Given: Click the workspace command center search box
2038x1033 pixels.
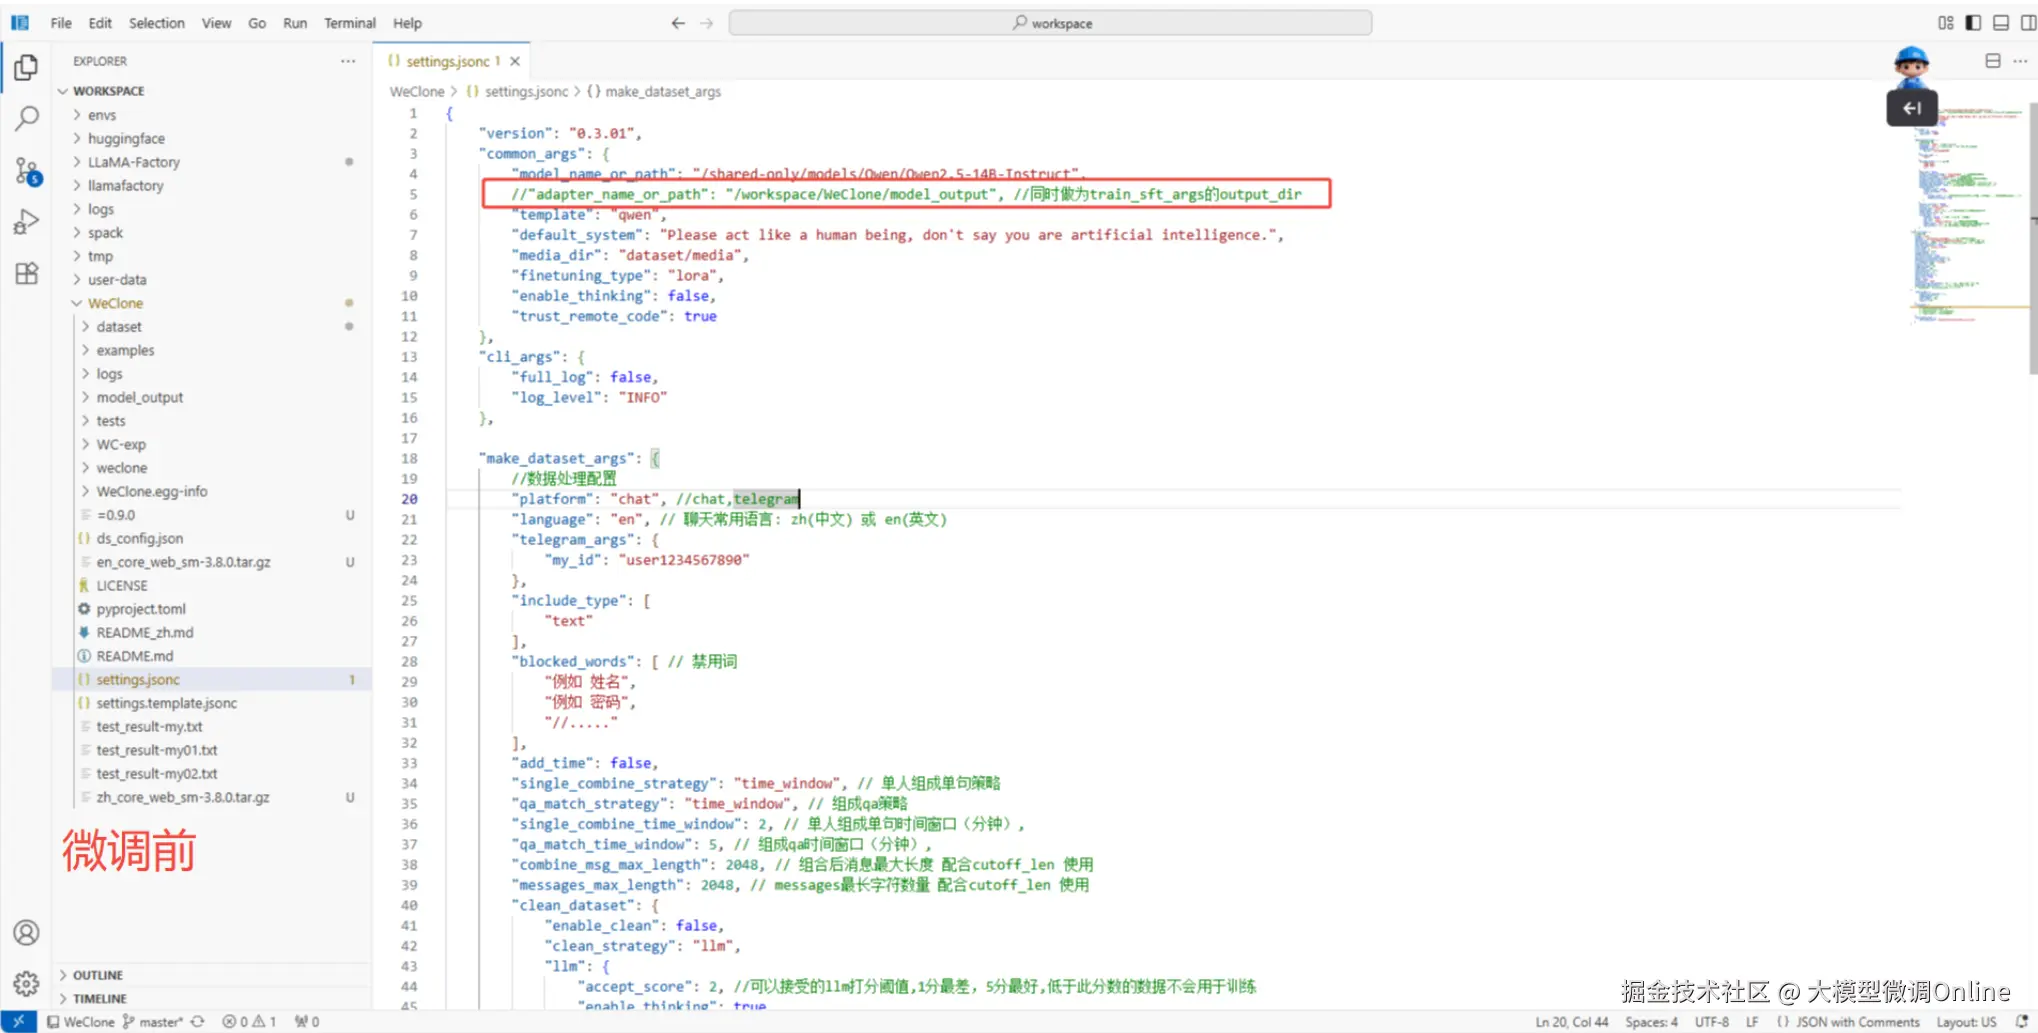Looking at the screenshot, I should click(1050, 23).
